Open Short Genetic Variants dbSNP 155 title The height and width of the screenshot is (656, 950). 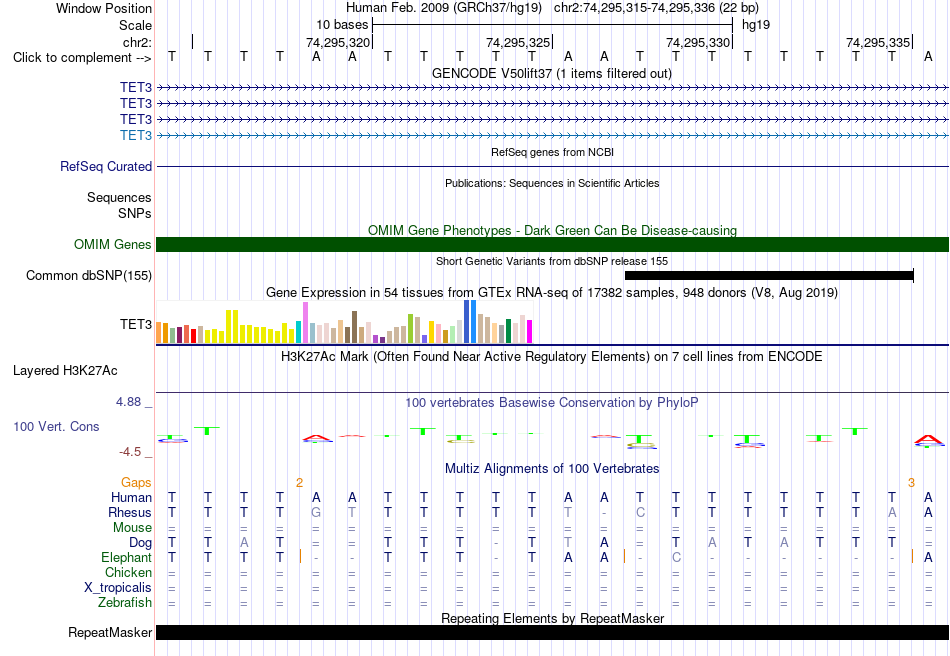coord(552,261)
